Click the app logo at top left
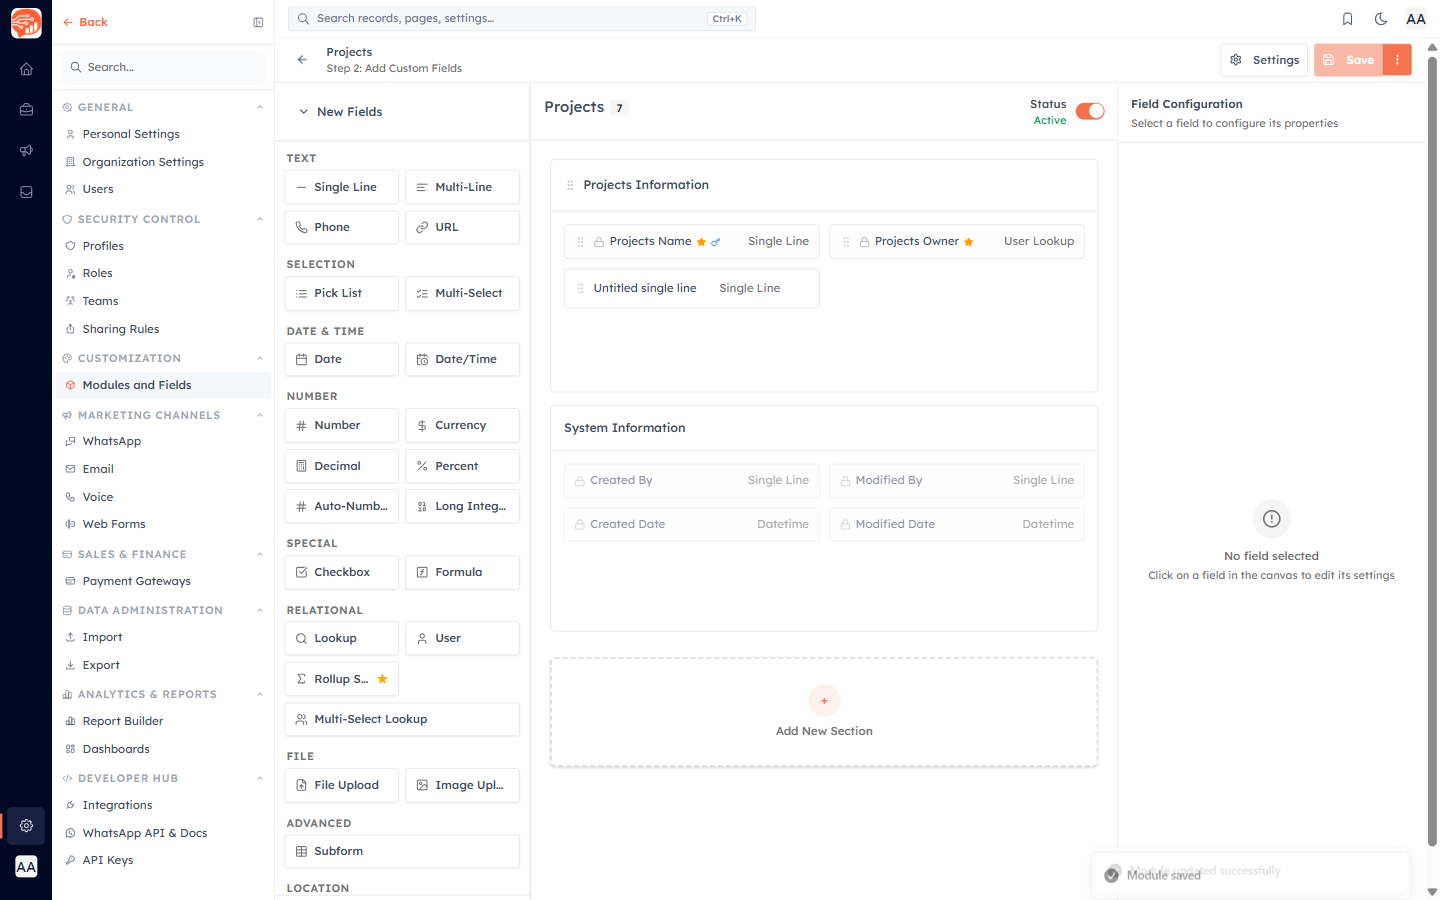This screenshot has width=1440, height=900. tap(26, 22)
